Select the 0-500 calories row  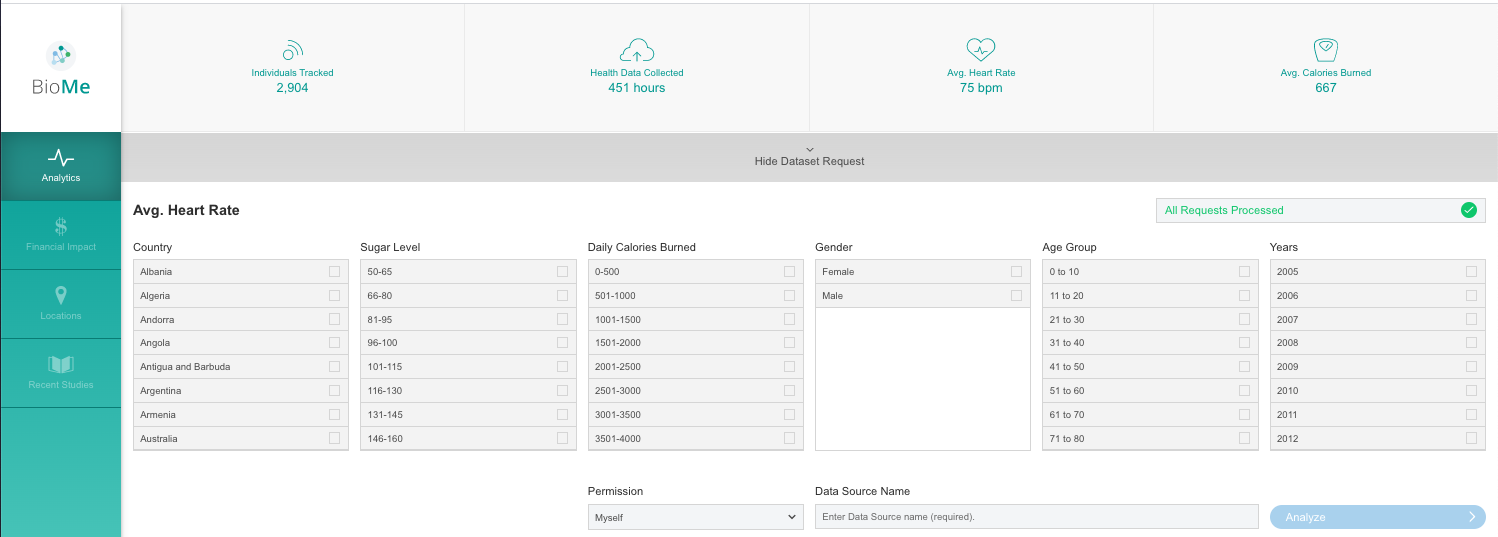696,271
